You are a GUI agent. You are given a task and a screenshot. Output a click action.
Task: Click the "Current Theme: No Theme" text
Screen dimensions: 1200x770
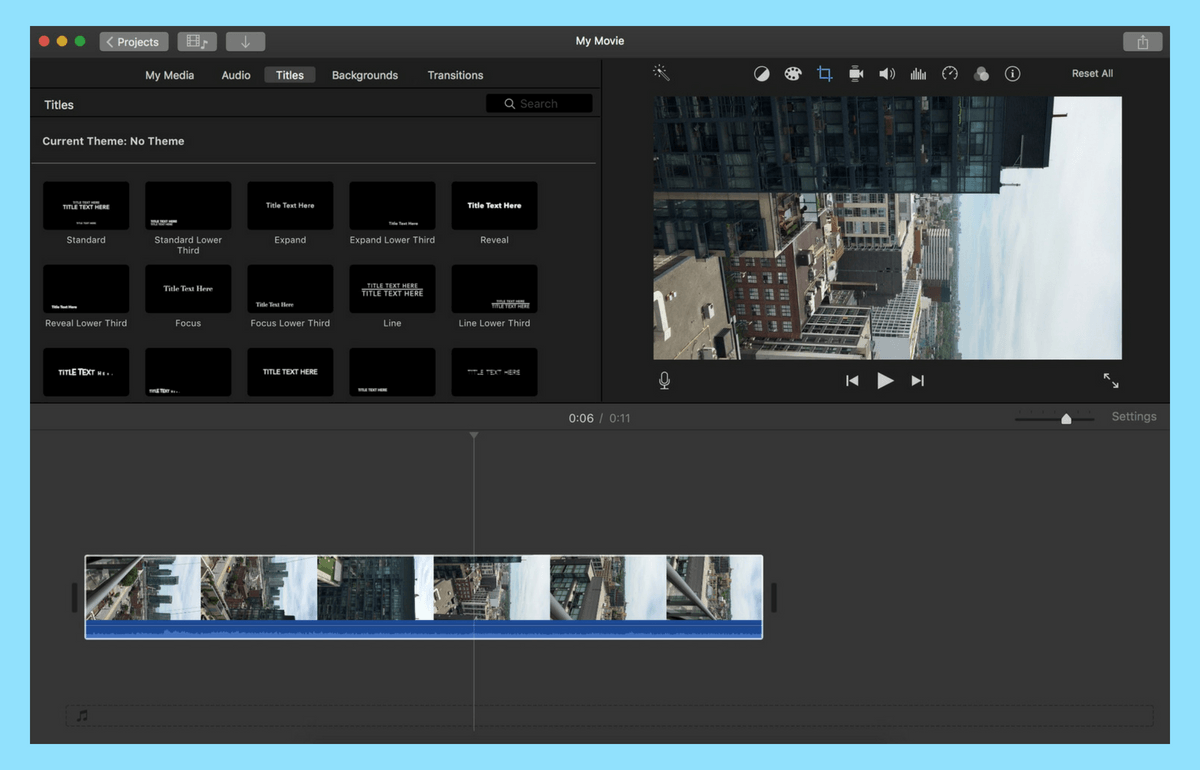113,141
